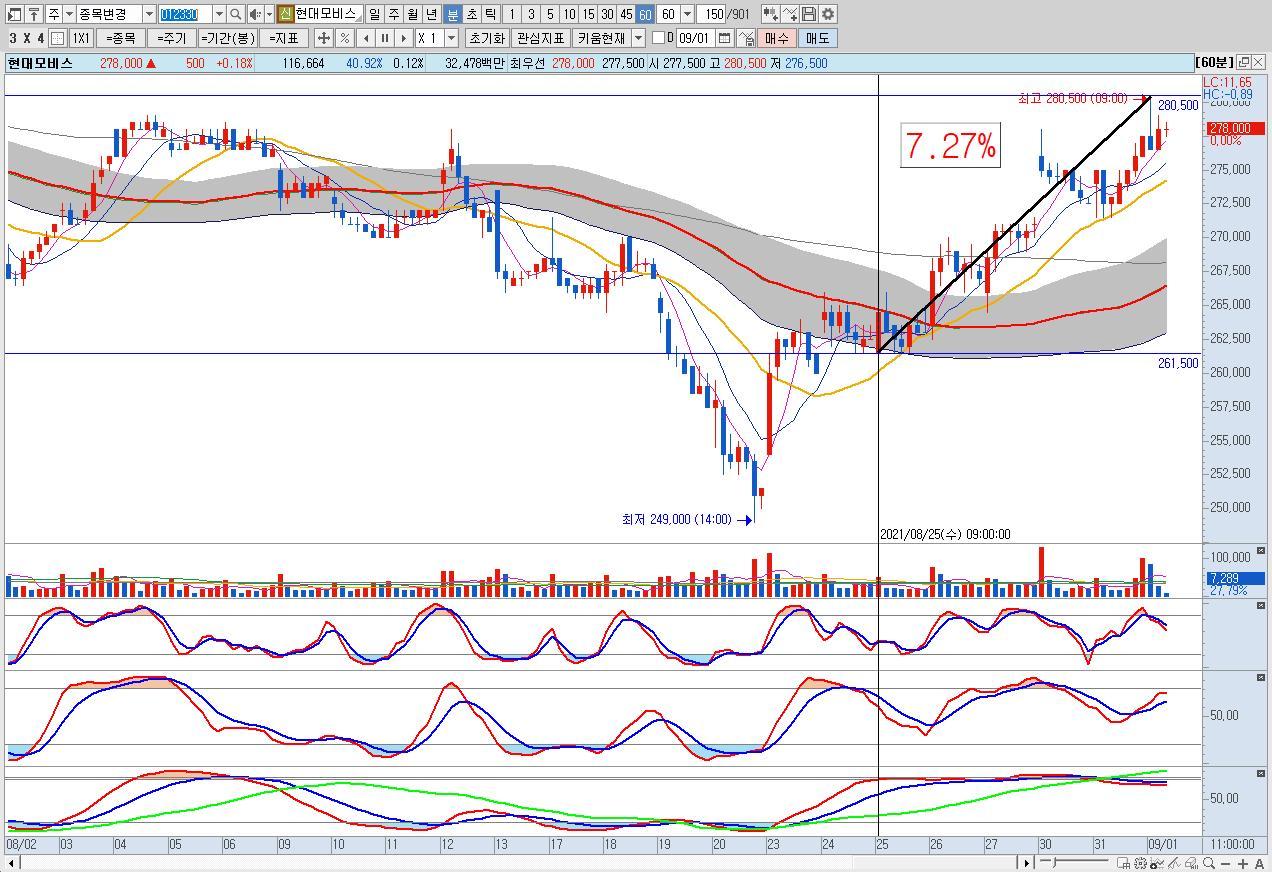Close the volume indicator panel
Screen dimensions: 1272x872
coord(1261,551)
